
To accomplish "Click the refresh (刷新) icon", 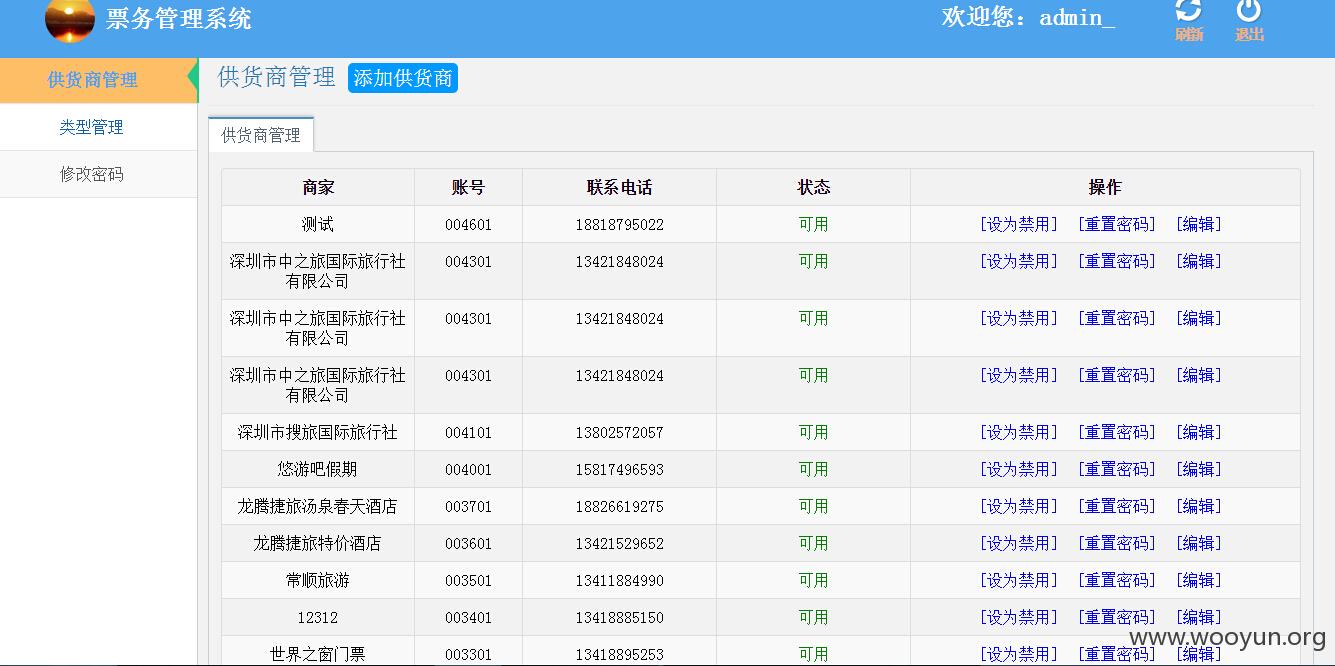I will pos(1188,11).
